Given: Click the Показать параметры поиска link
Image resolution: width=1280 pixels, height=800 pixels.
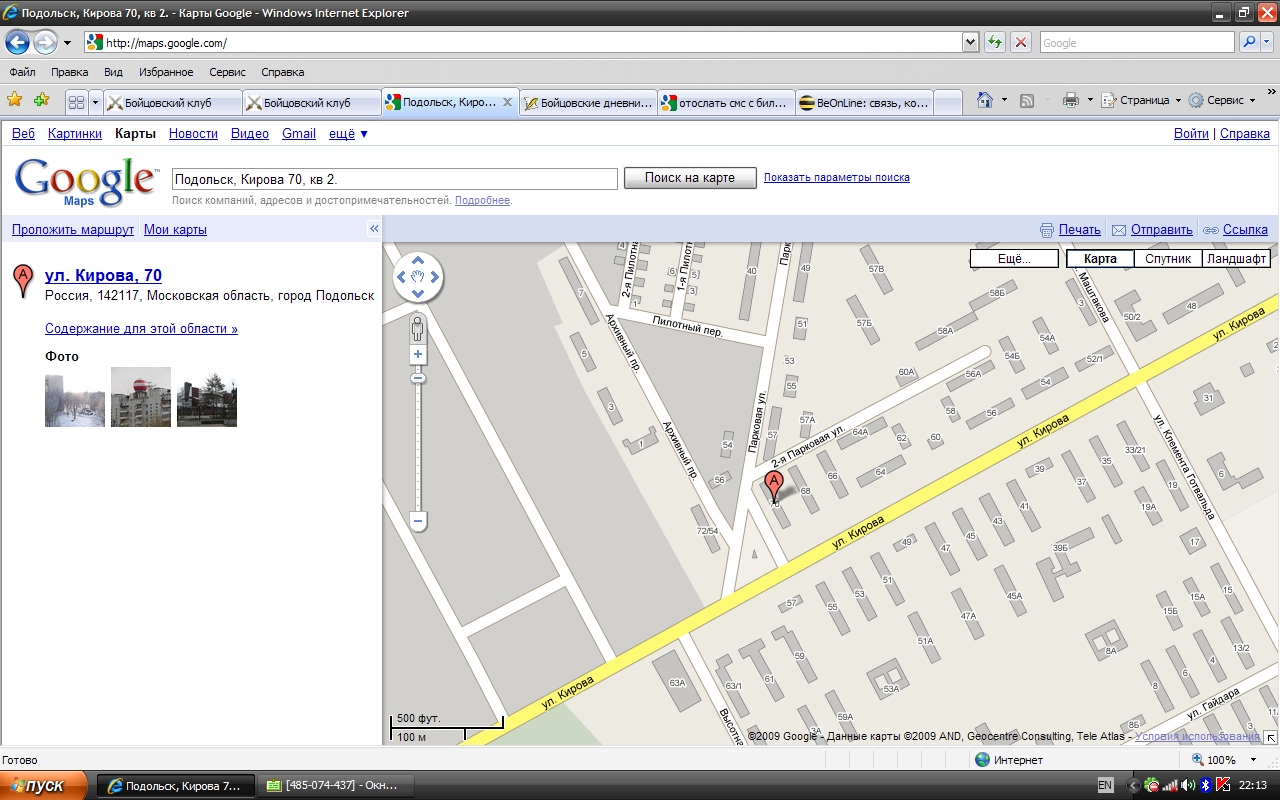Looking at the screenshot, I should click(x=836, y=177).
